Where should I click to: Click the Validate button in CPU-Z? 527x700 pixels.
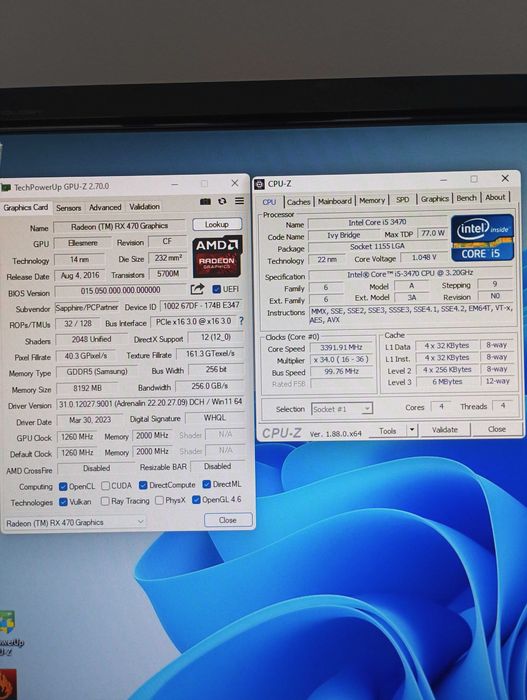[445, 429]
